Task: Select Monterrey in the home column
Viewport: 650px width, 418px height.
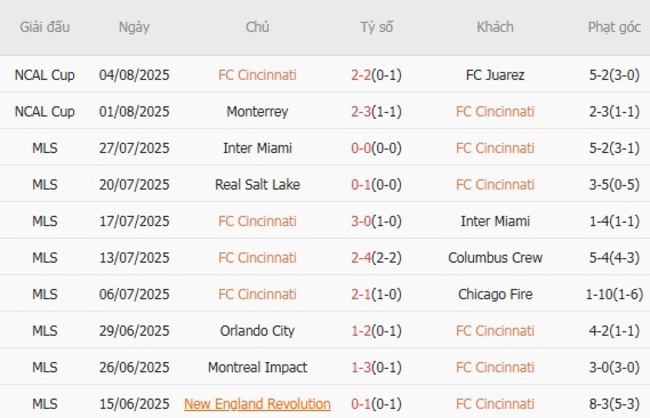Action: click(257, 111)
